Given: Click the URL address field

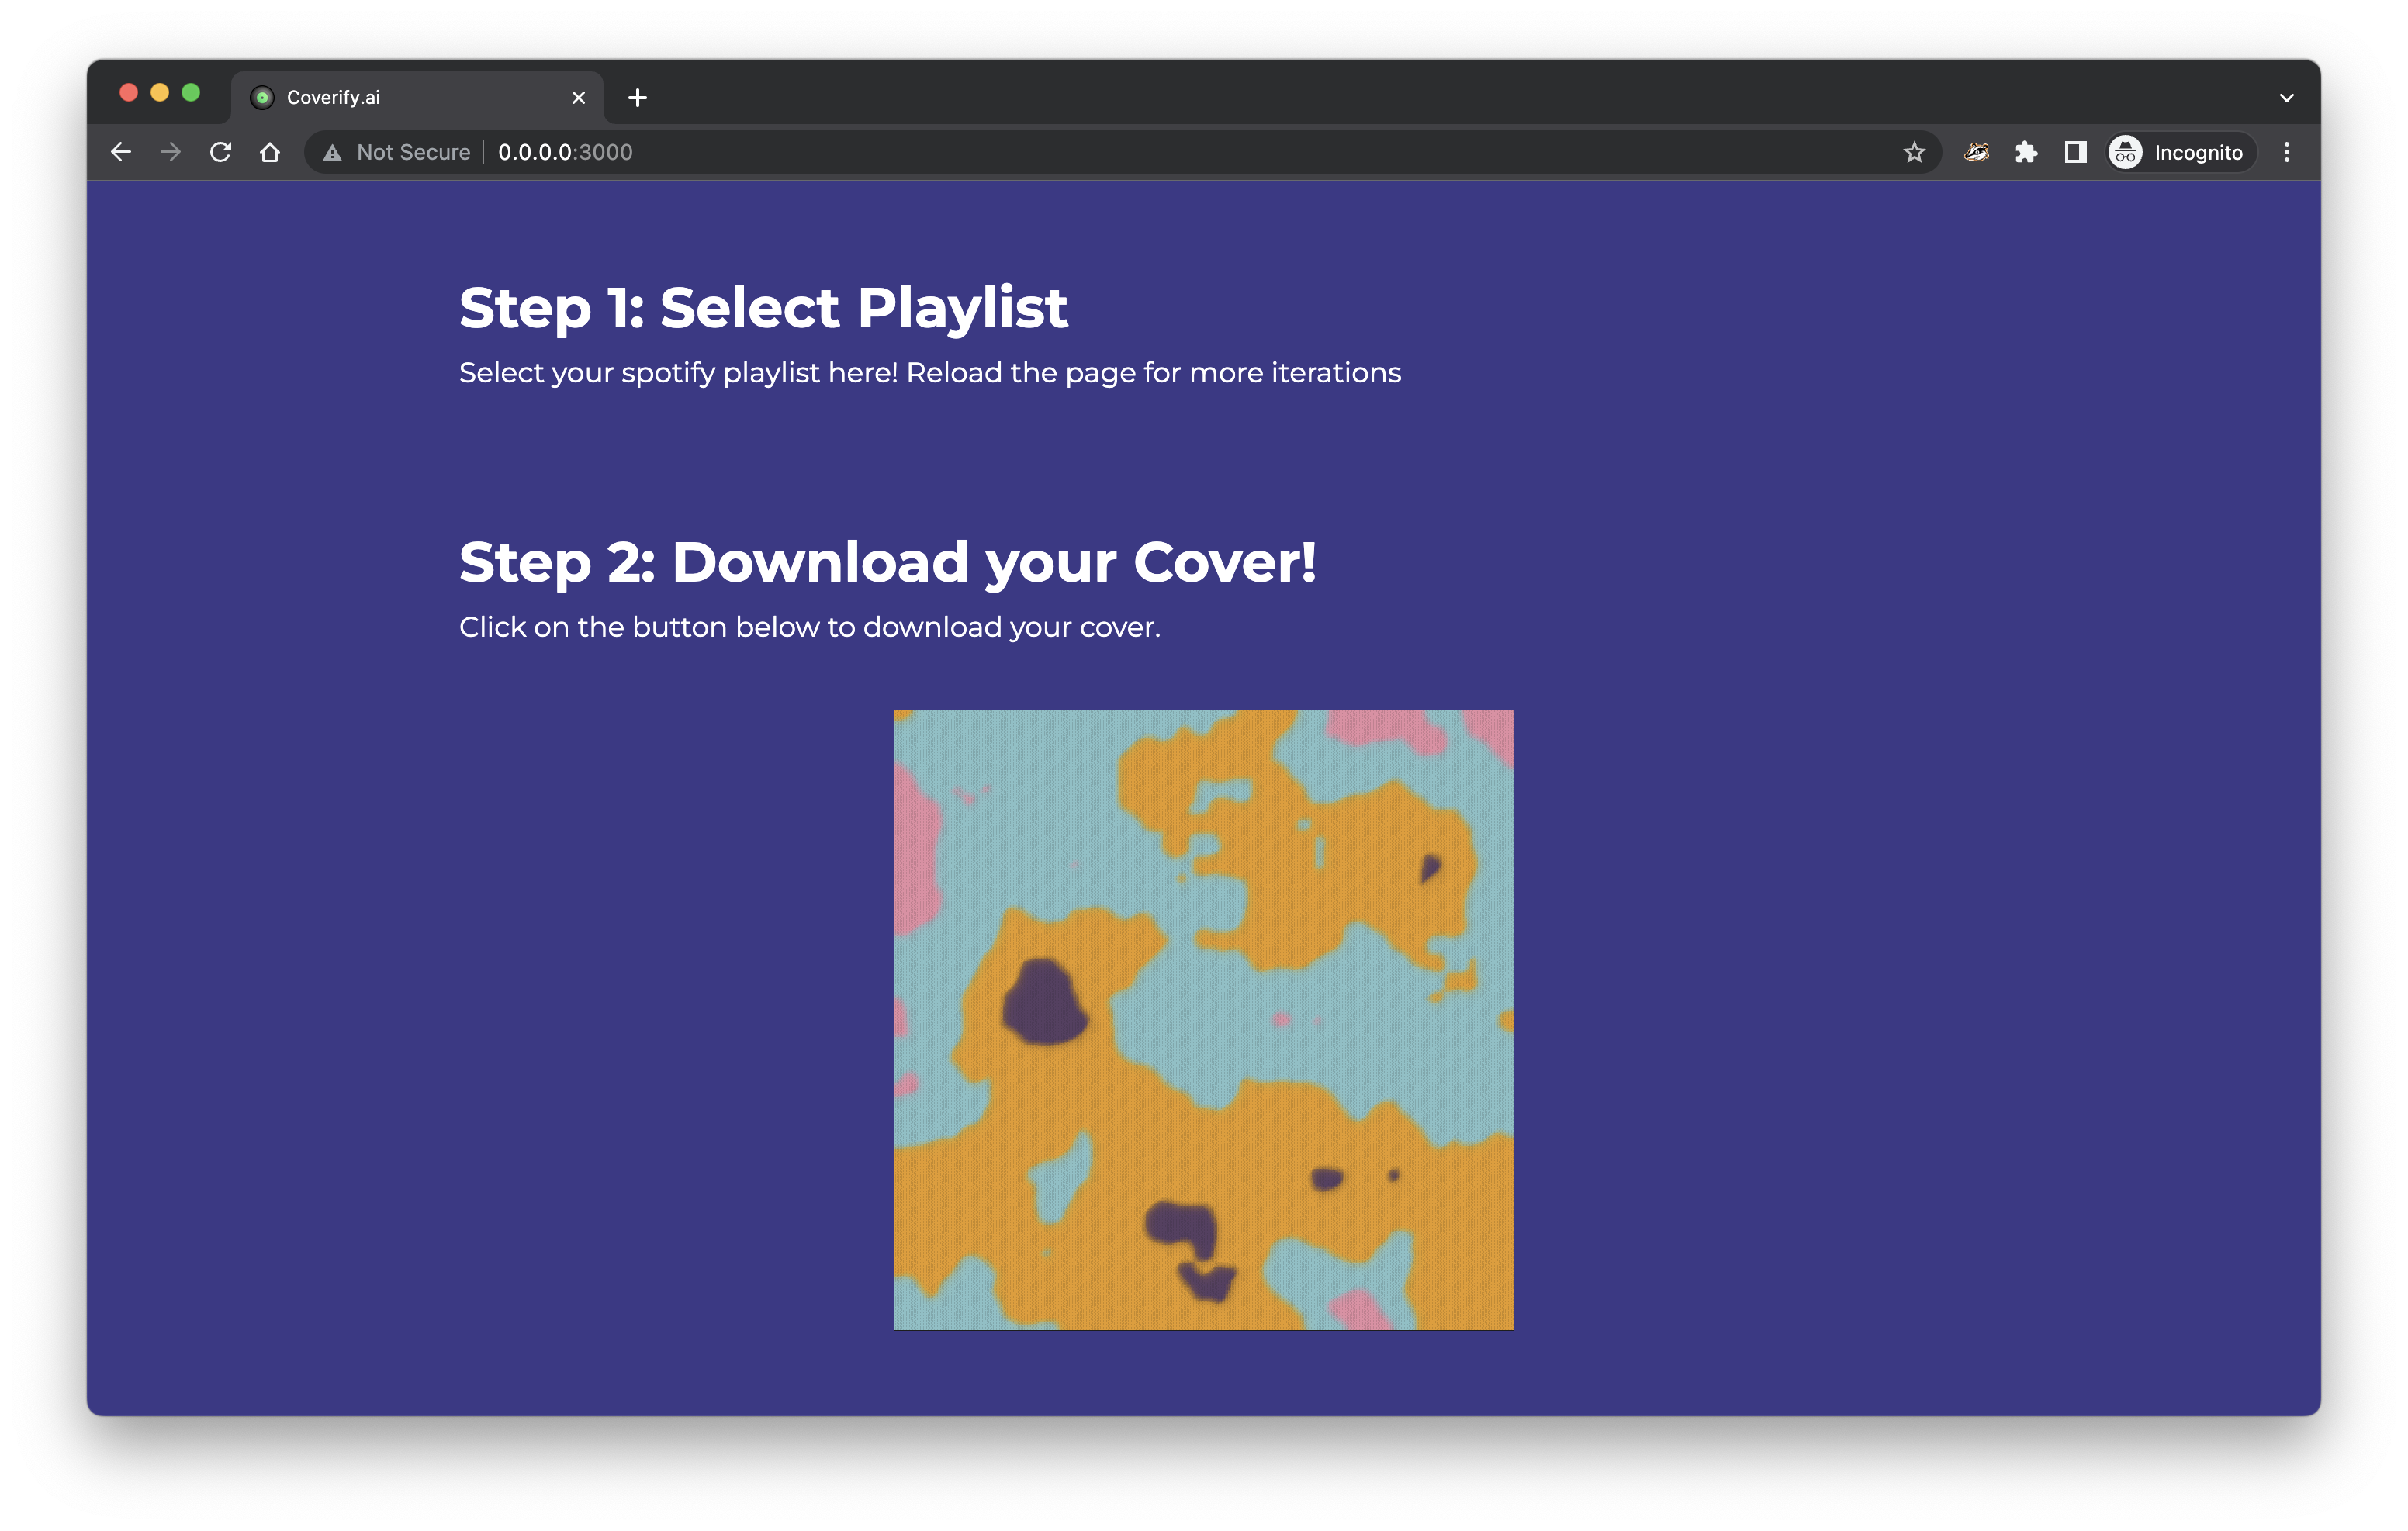Looking at the screenshot, I should tap(1100, 152).
